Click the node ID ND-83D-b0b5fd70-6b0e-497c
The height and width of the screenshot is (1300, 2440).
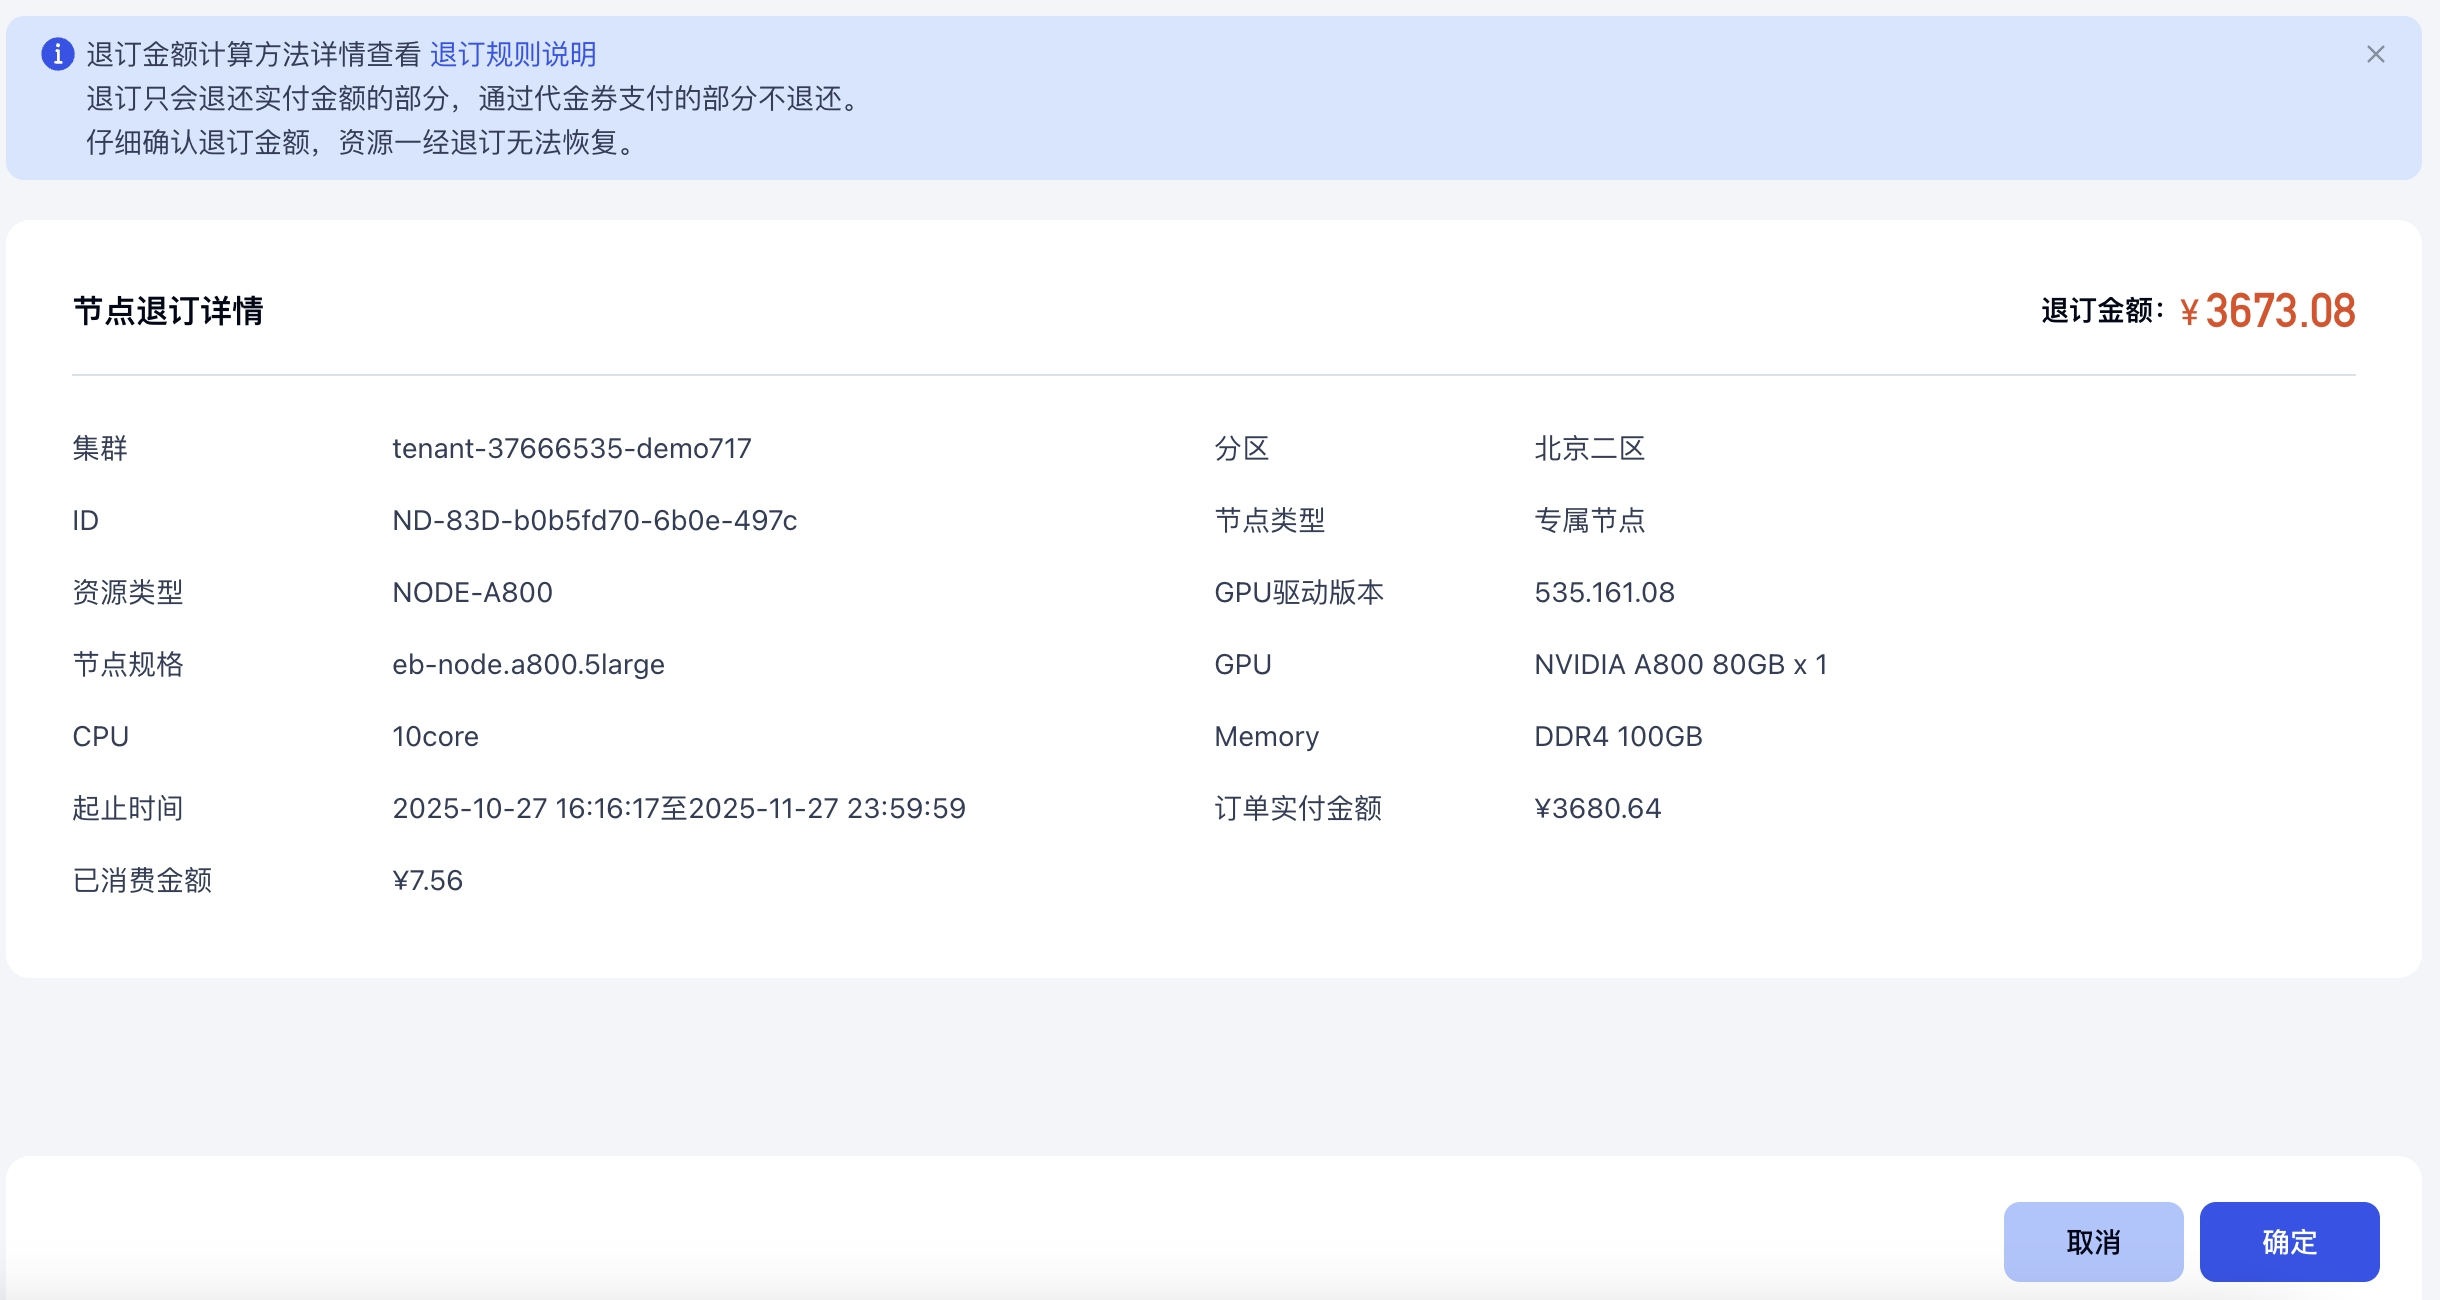pos(594,520)
